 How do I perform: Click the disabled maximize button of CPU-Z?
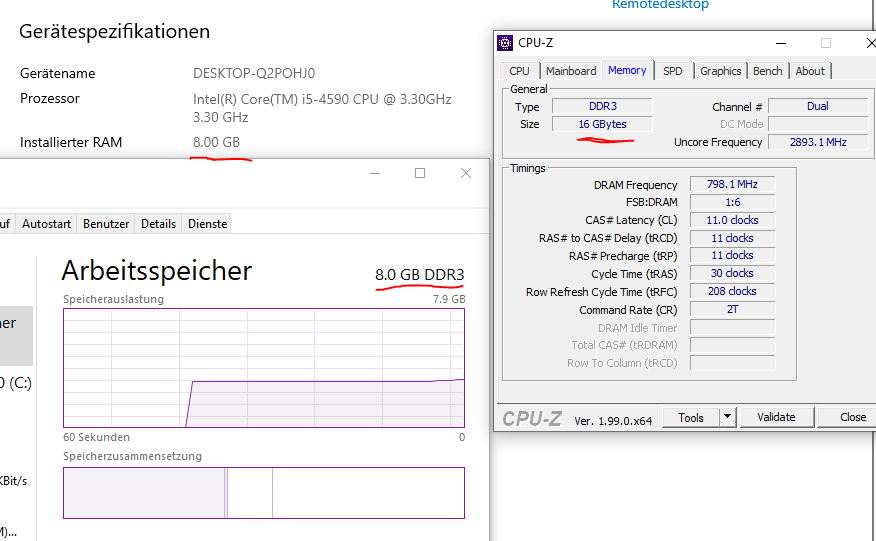click(x=826, y=43)
